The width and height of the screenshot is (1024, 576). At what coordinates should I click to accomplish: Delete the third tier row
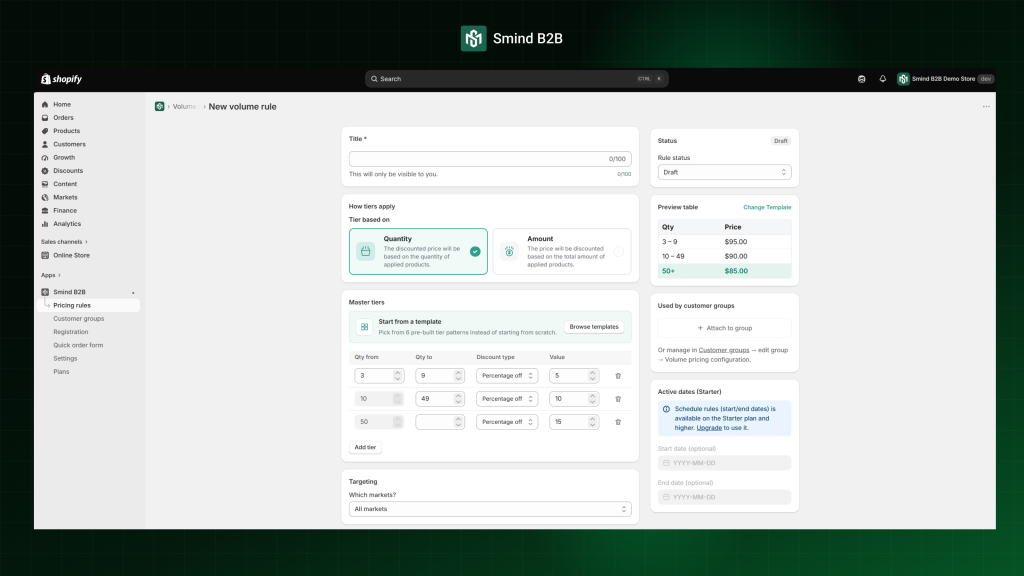pyautogui.click(x=618, y=422)
